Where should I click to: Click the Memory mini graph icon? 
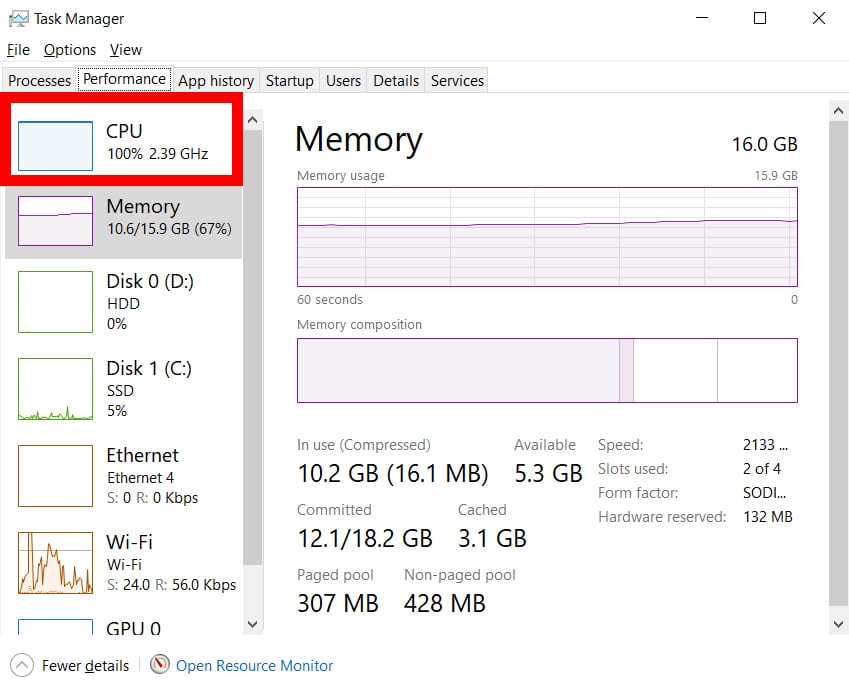[x=56, y=220]
